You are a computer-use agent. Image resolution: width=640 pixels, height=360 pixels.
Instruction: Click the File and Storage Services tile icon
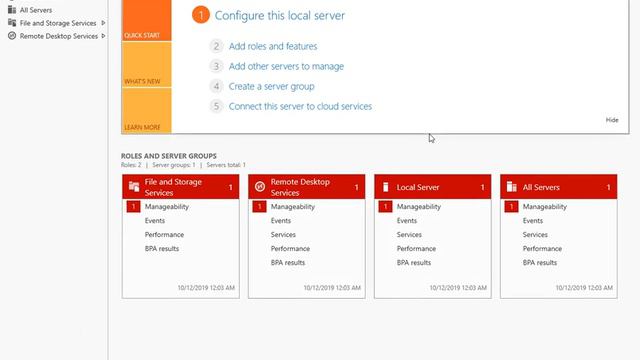click(134, 187)
